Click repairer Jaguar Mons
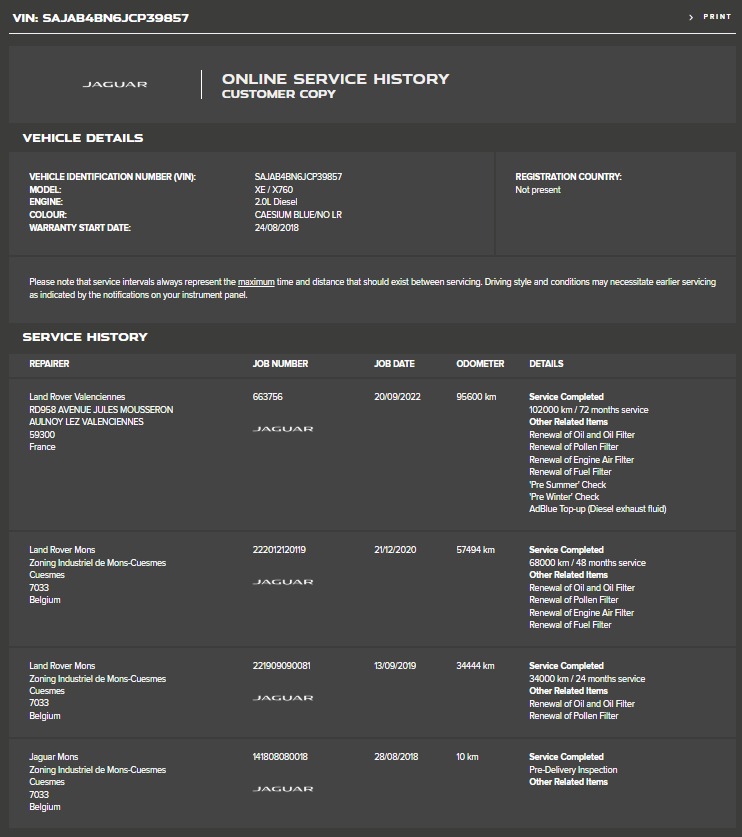Viewport: 742px width, 837px height. 53,756
